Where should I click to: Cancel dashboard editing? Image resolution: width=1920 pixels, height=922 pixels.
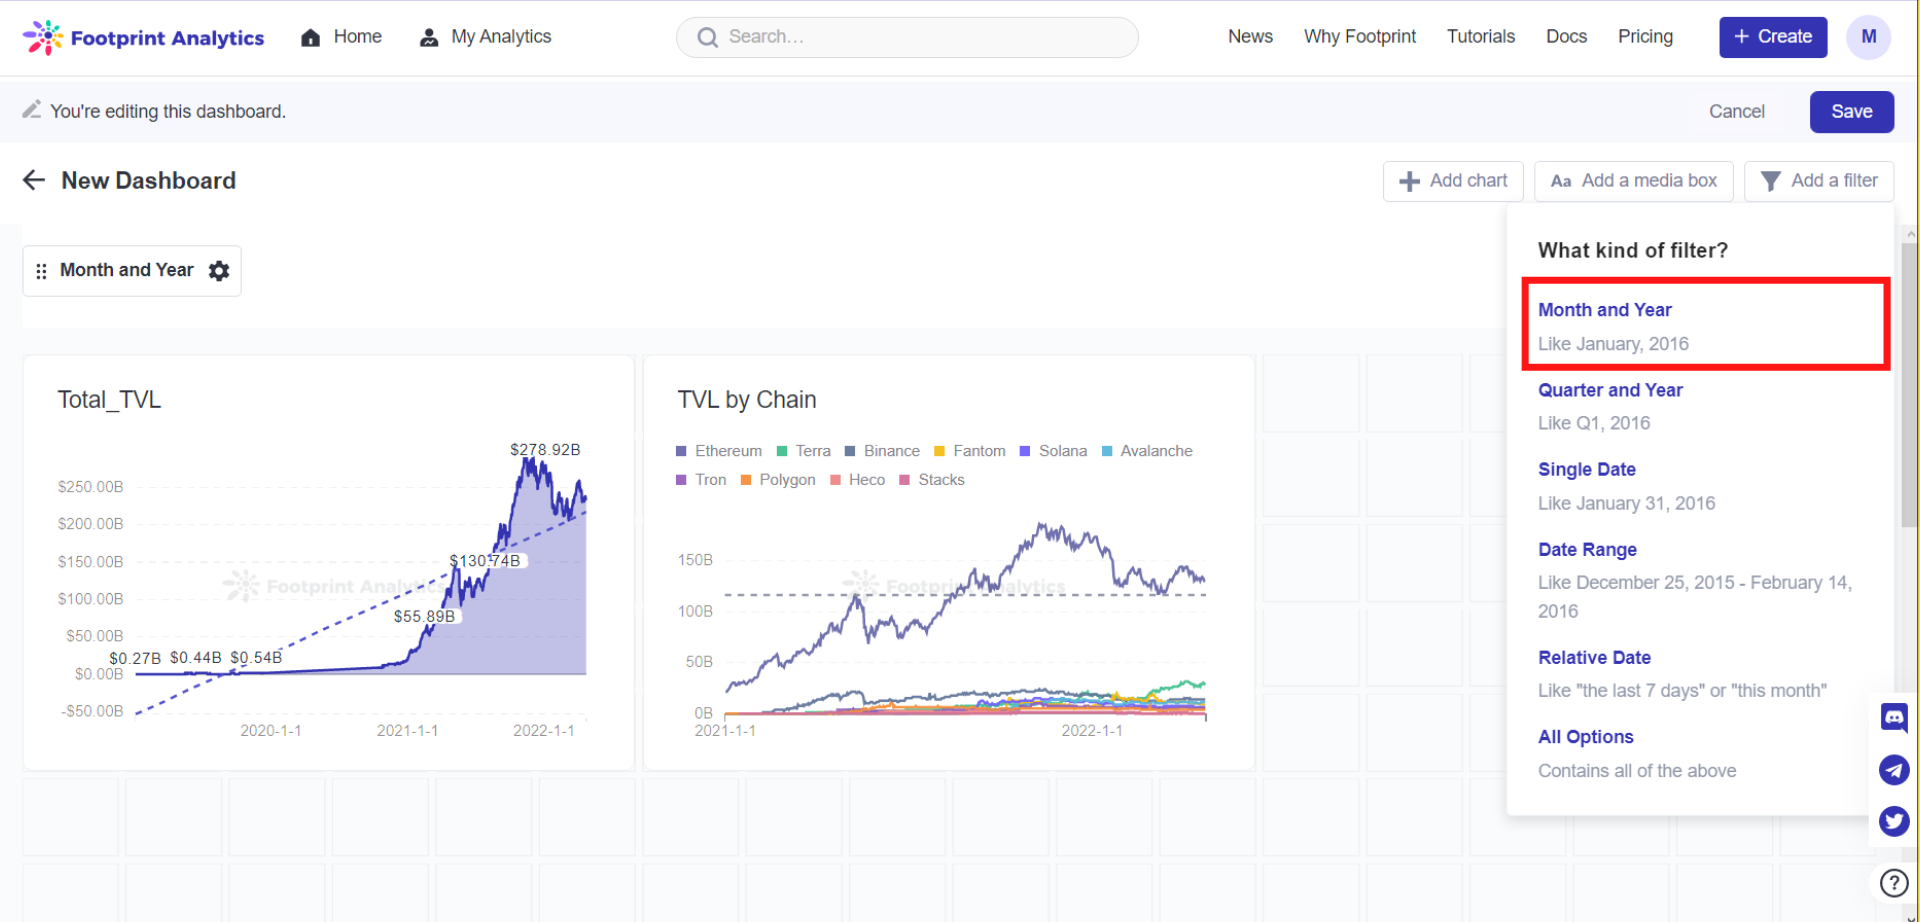click(1736, 112)
